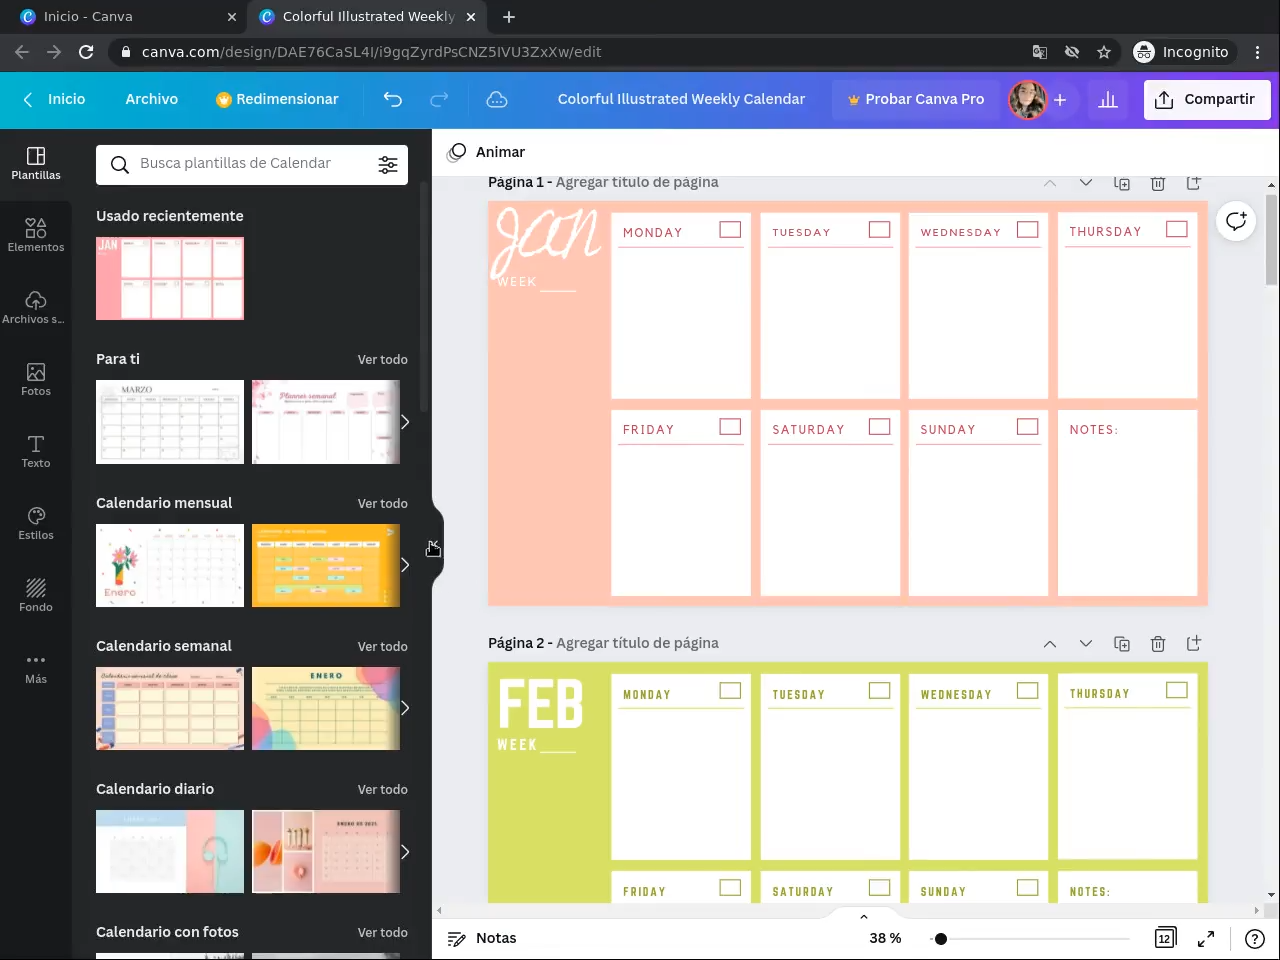The height and width of the screenshot is (960, 1280).
Task: Click the cloud save status icon
Action: (x=497, y=99)
